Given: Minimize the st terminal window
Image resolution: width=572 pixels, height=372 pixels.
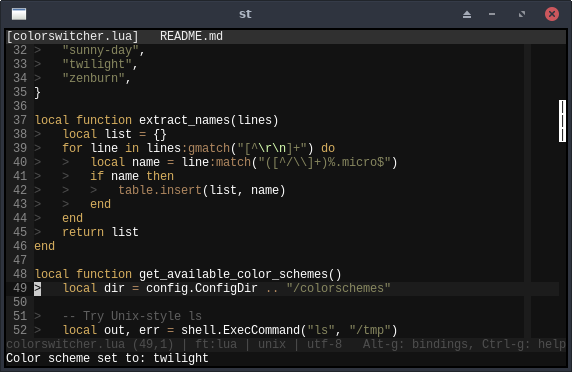Looking at the screenshot, I should [x=492, y=14].
